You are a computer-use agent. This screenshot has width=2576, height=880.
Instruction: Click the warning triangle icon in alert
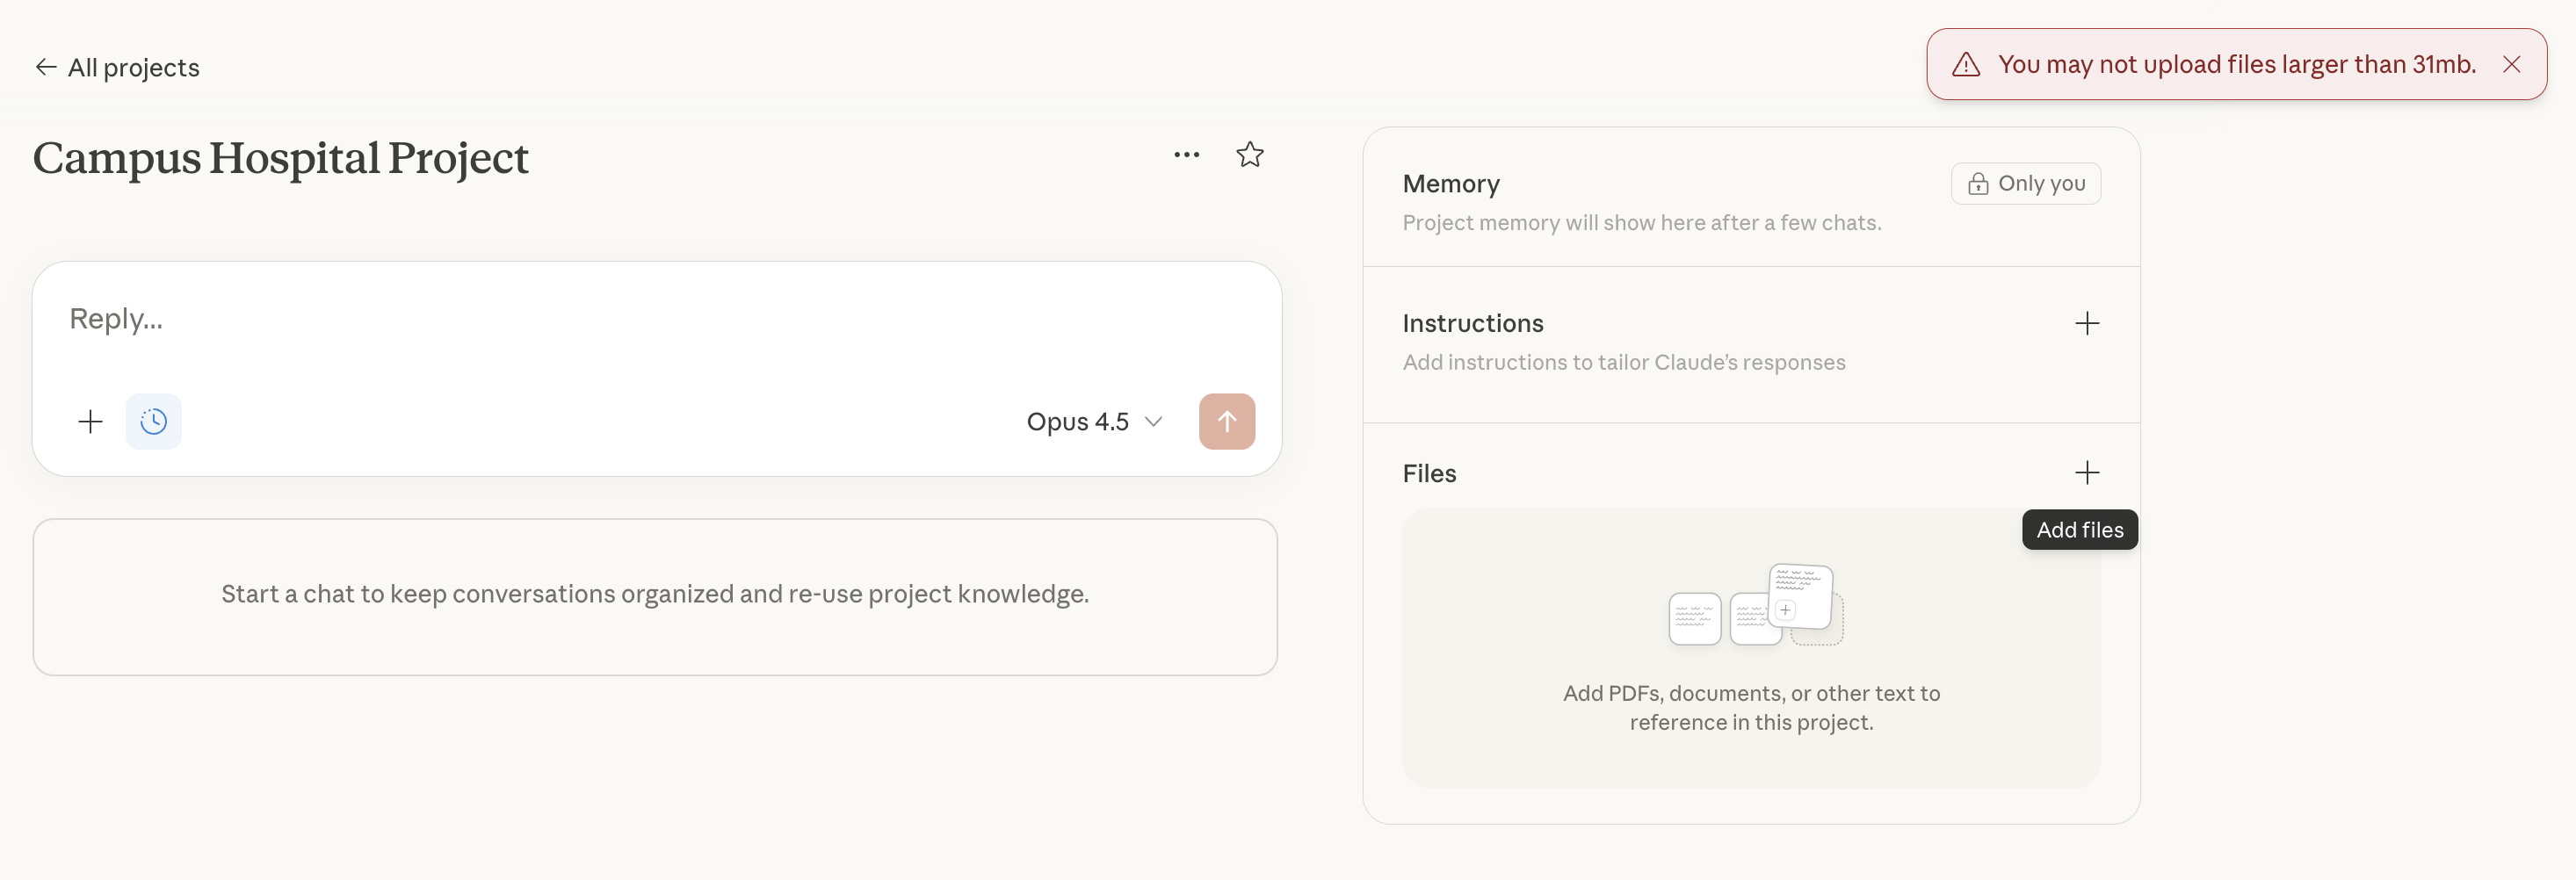point(1965,65)
